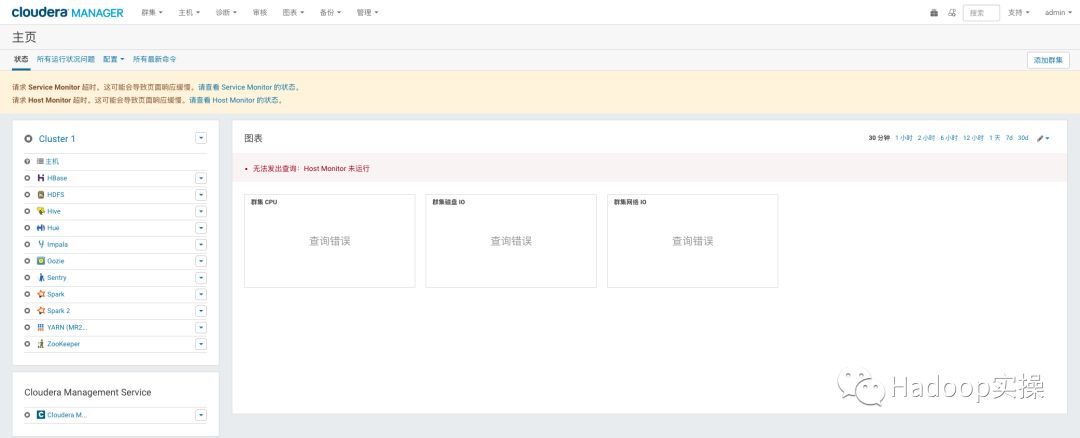Screen dimensions: 1080x438
Task: Open the Hue actions dropdown arrow
Action: coord(200,227)
